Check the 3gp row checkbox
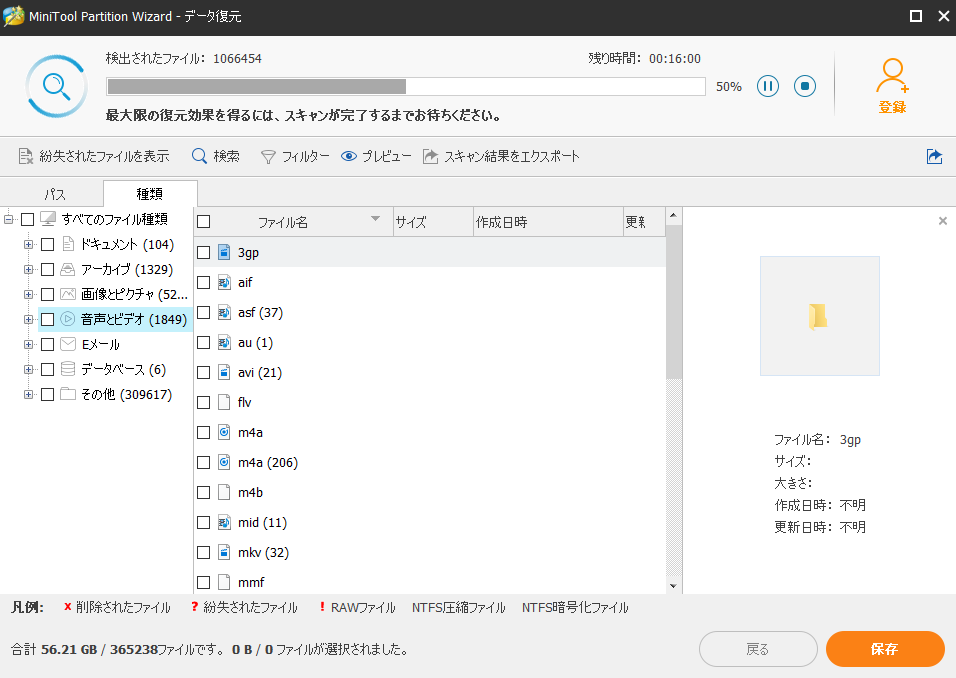This screenshot has width=956, height=678. 204,252
